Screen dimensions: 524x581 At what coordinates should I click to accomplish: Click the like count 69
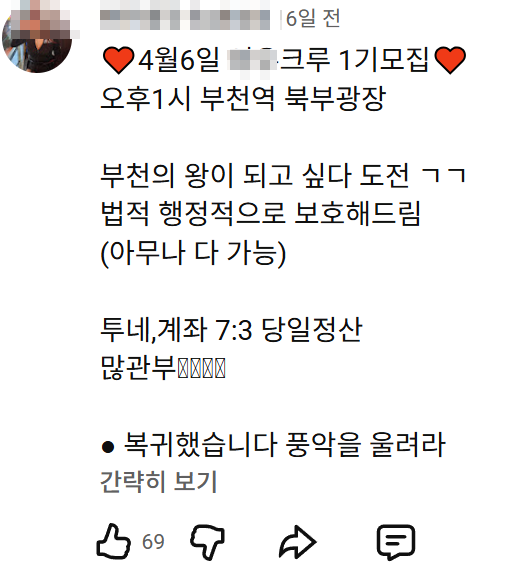[153, 542]
